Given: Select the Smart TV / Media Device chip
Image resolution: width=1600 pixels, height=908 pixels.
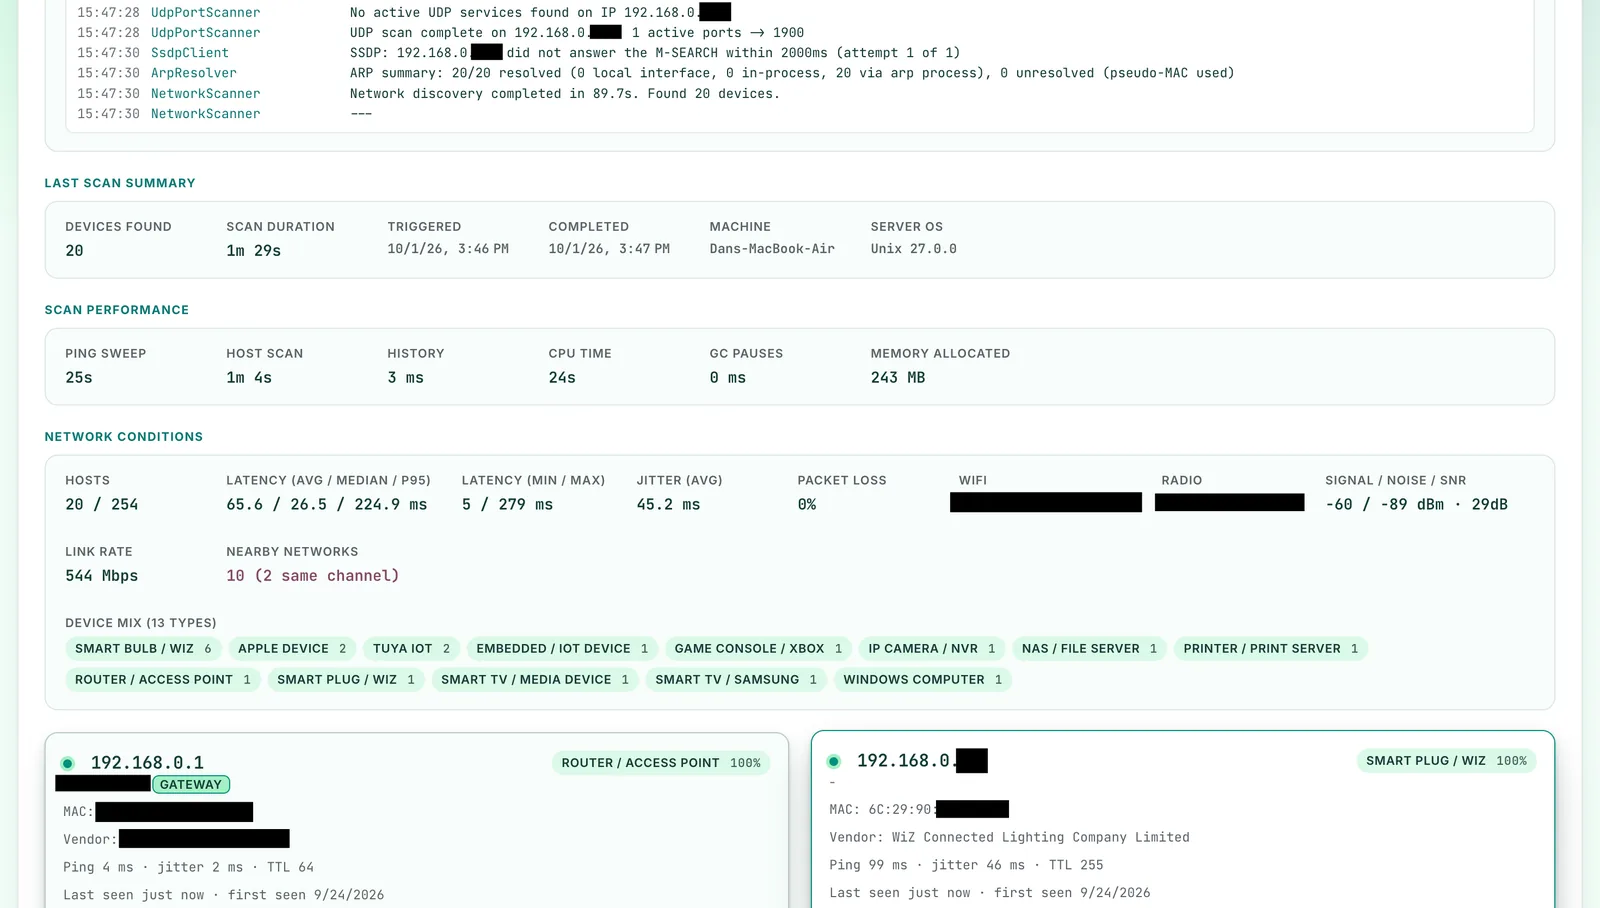Looking at the screenshot, I should click(535, 680).
